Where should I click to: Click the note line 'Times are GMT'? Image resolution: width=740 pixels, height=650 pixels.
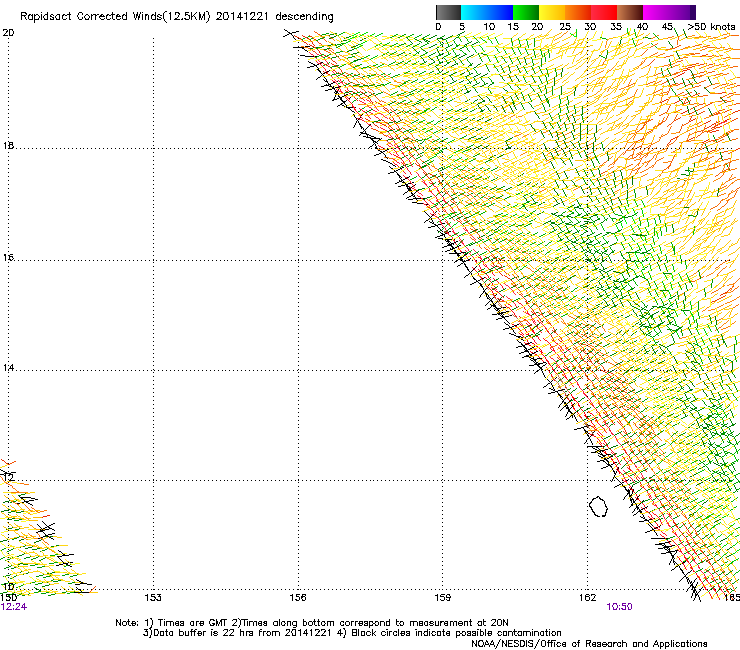pyautogui.click(x=194, y=623)
